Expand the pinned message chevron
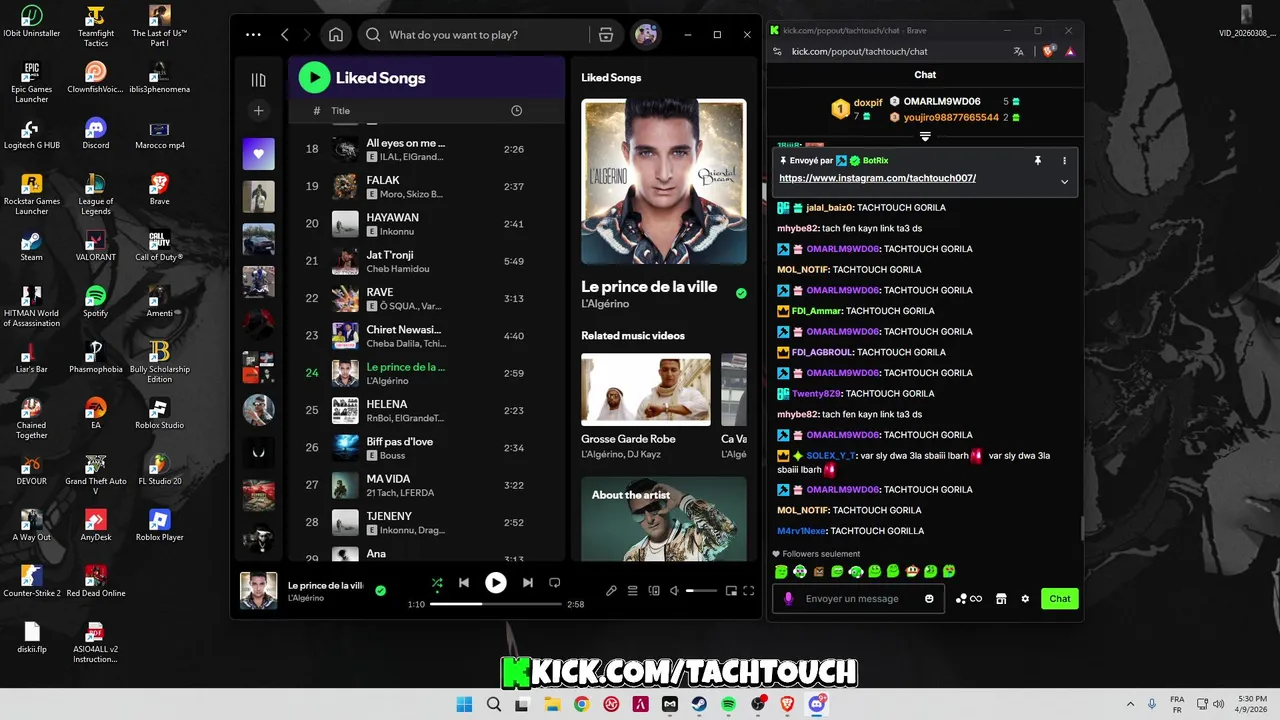 click(x=1064, y=182)
